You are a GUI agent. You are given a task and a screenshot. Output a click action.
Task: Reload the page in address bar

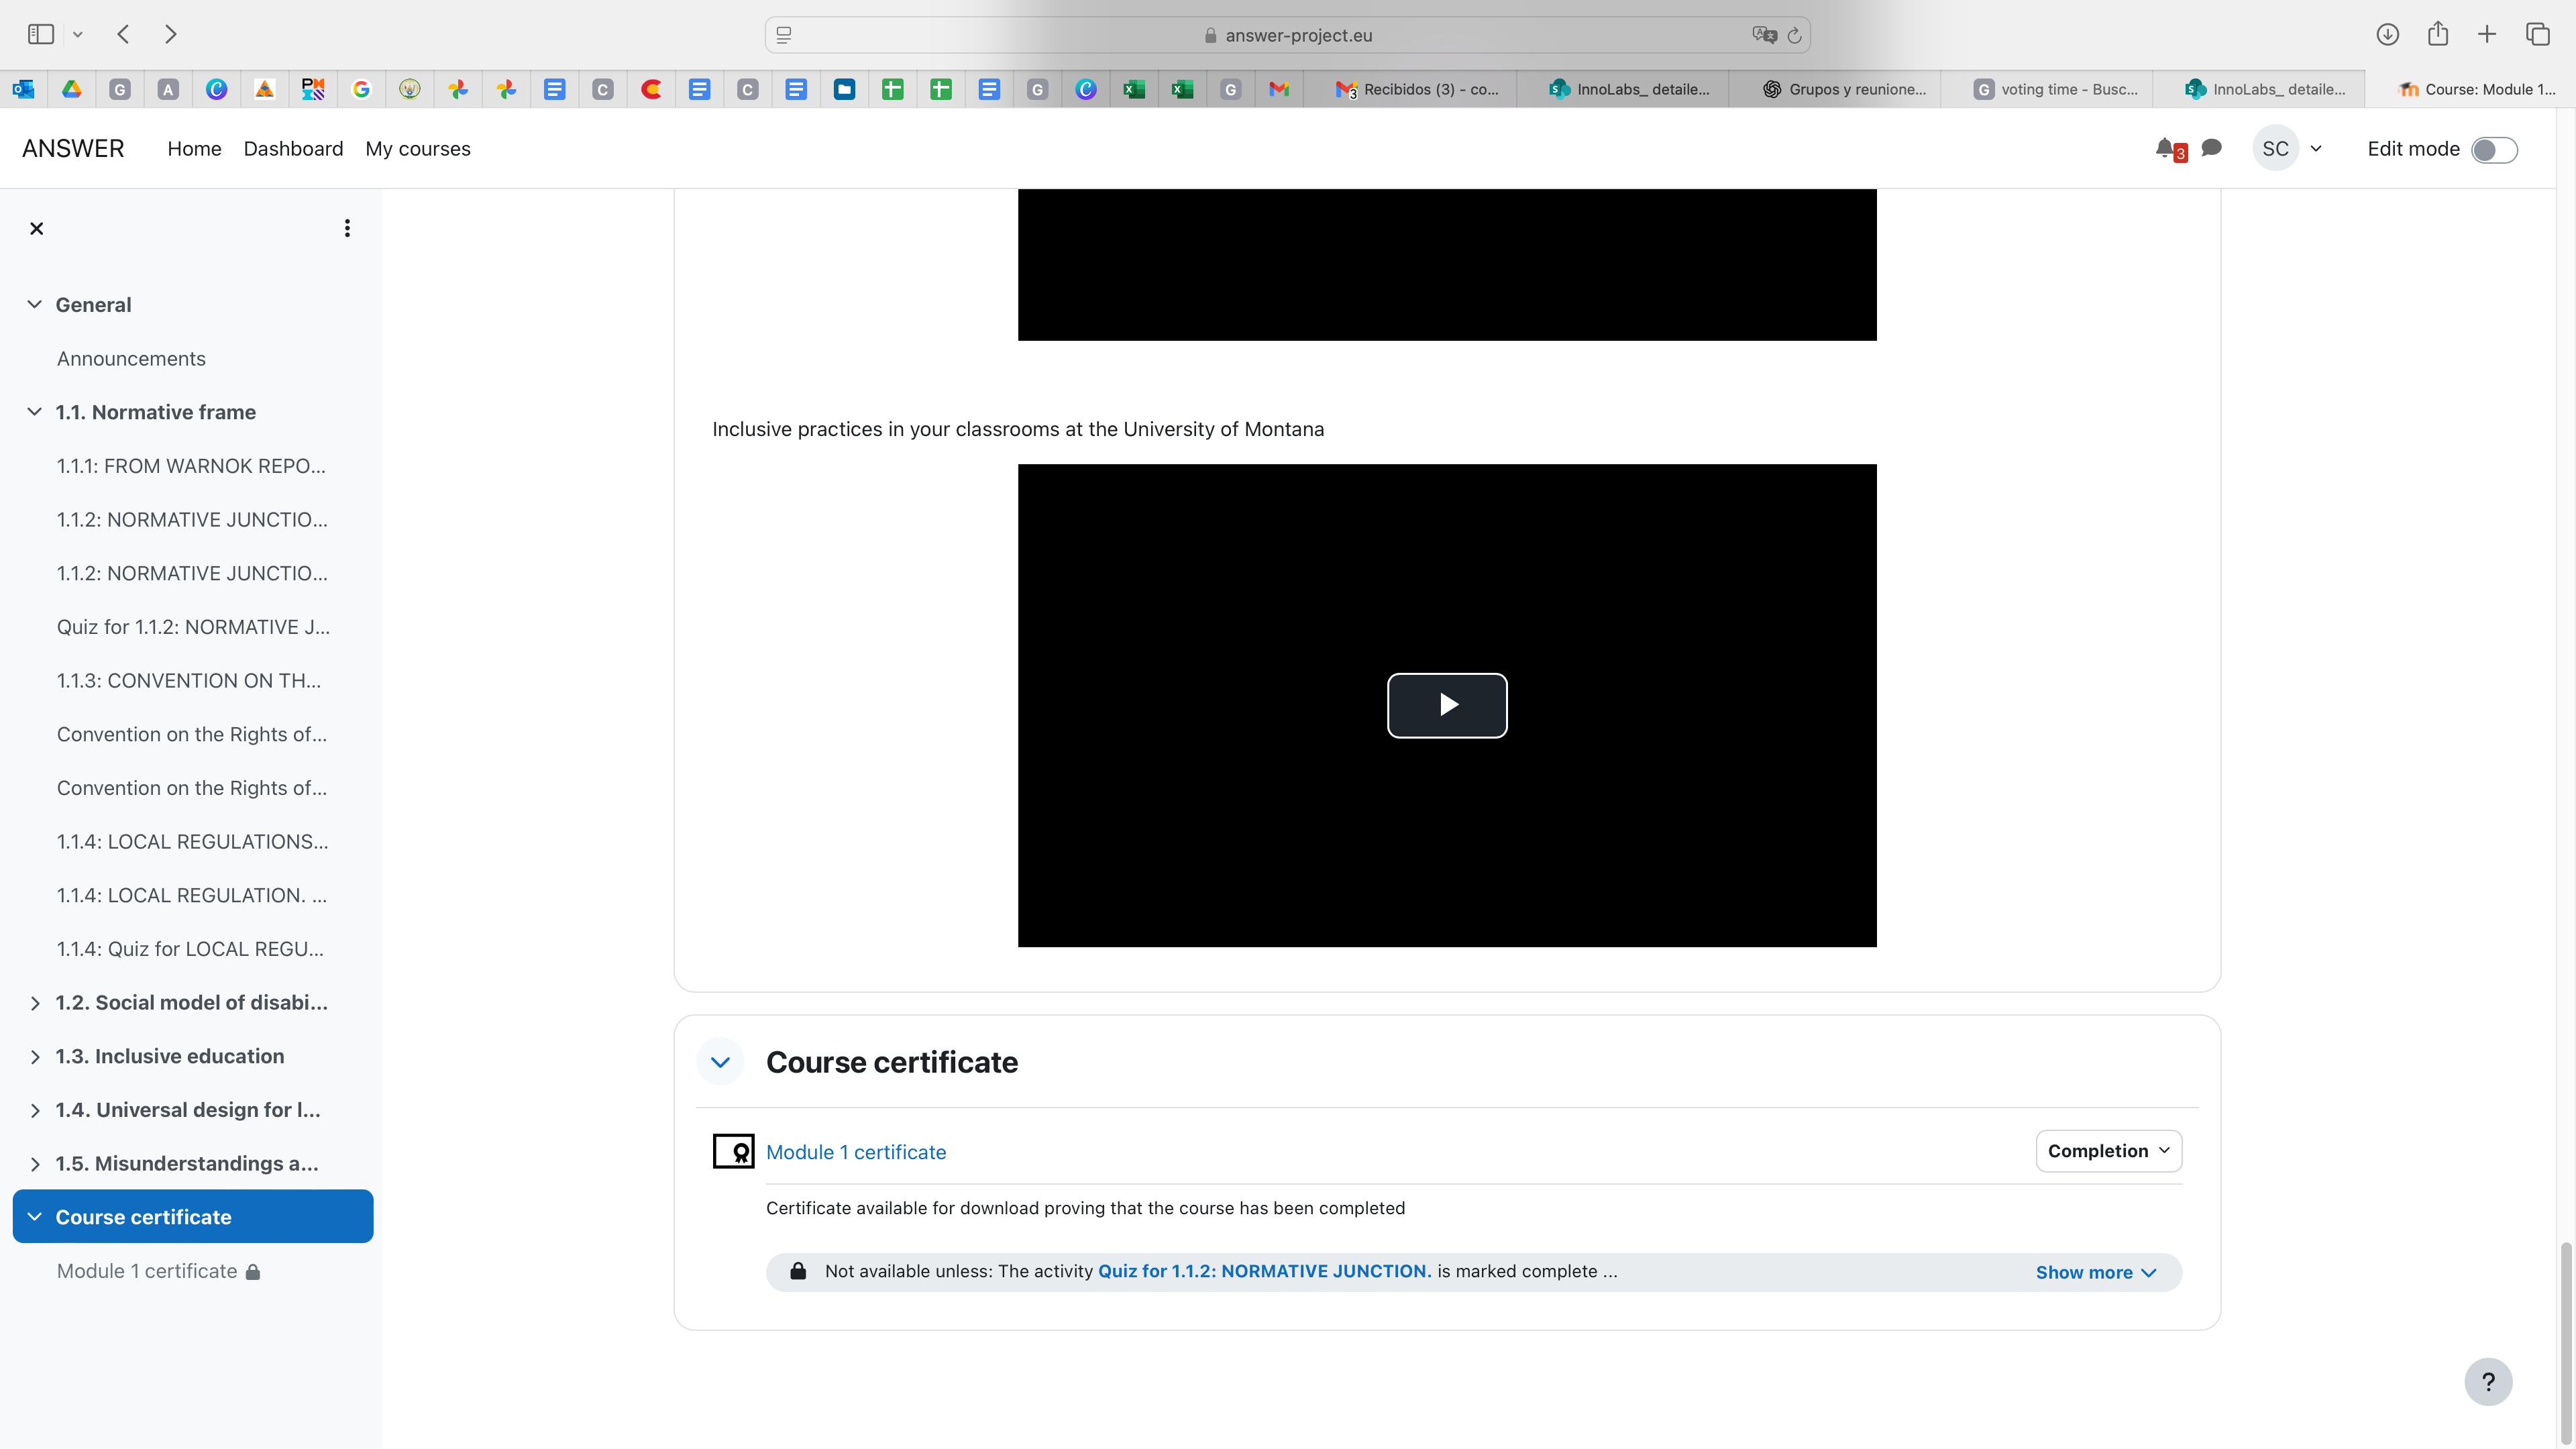click(x=1795, y=35)
